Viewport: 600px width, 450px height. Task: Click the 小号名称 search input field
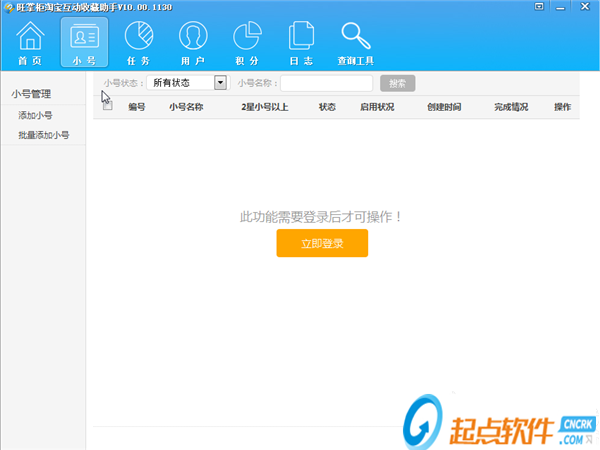pos(326,83)
